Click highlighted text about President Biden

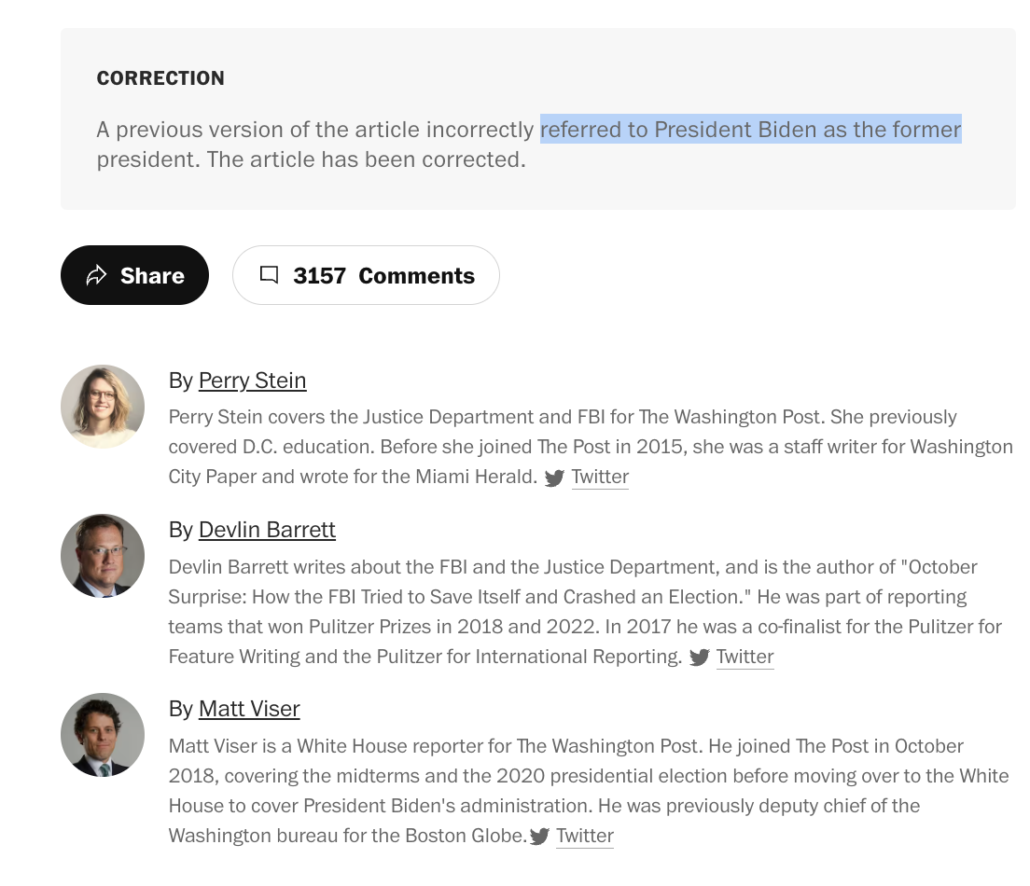[x=751, y=129]
